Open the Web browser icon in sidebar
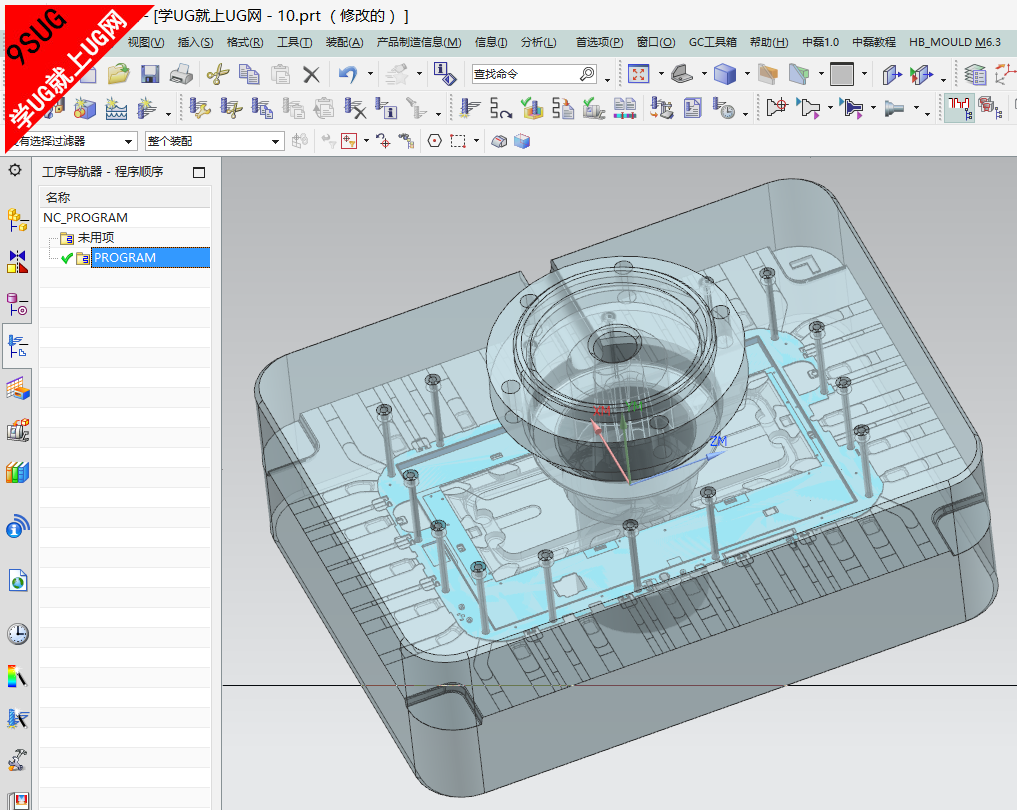 [x=18, y=580]
